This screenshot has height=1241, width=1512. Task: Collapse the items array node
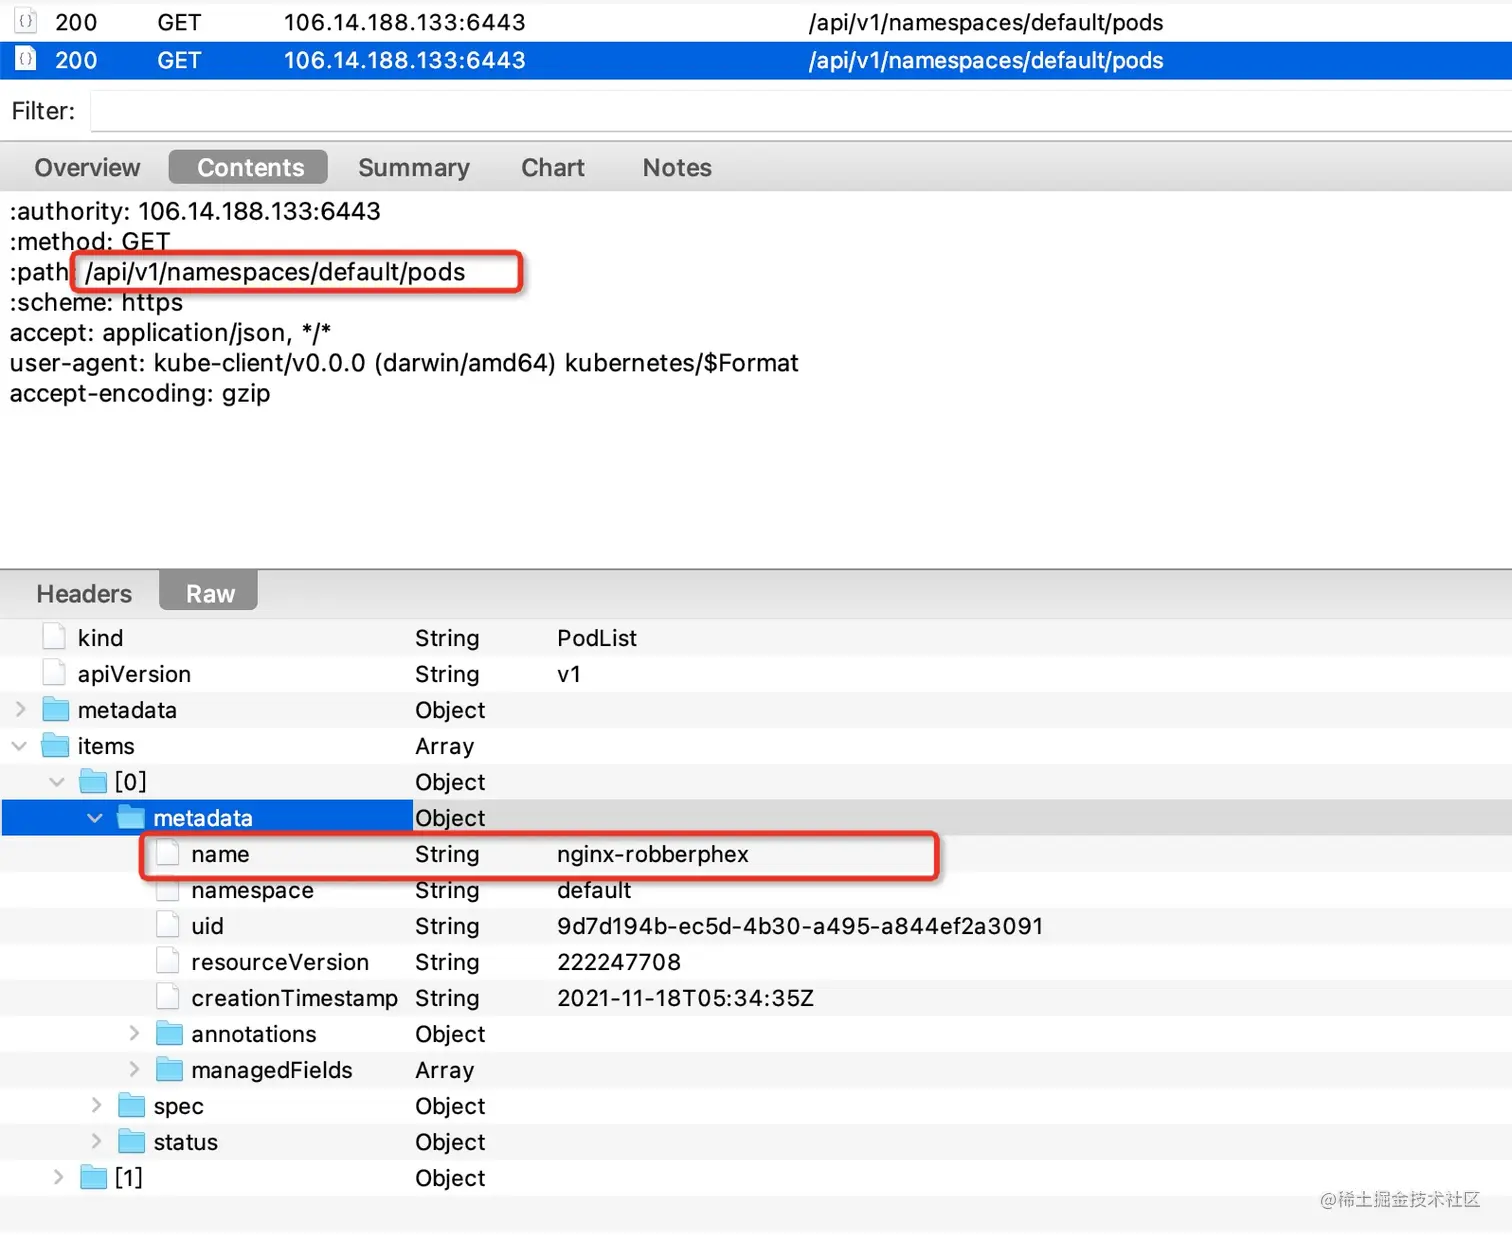click(x=19, y=745)
